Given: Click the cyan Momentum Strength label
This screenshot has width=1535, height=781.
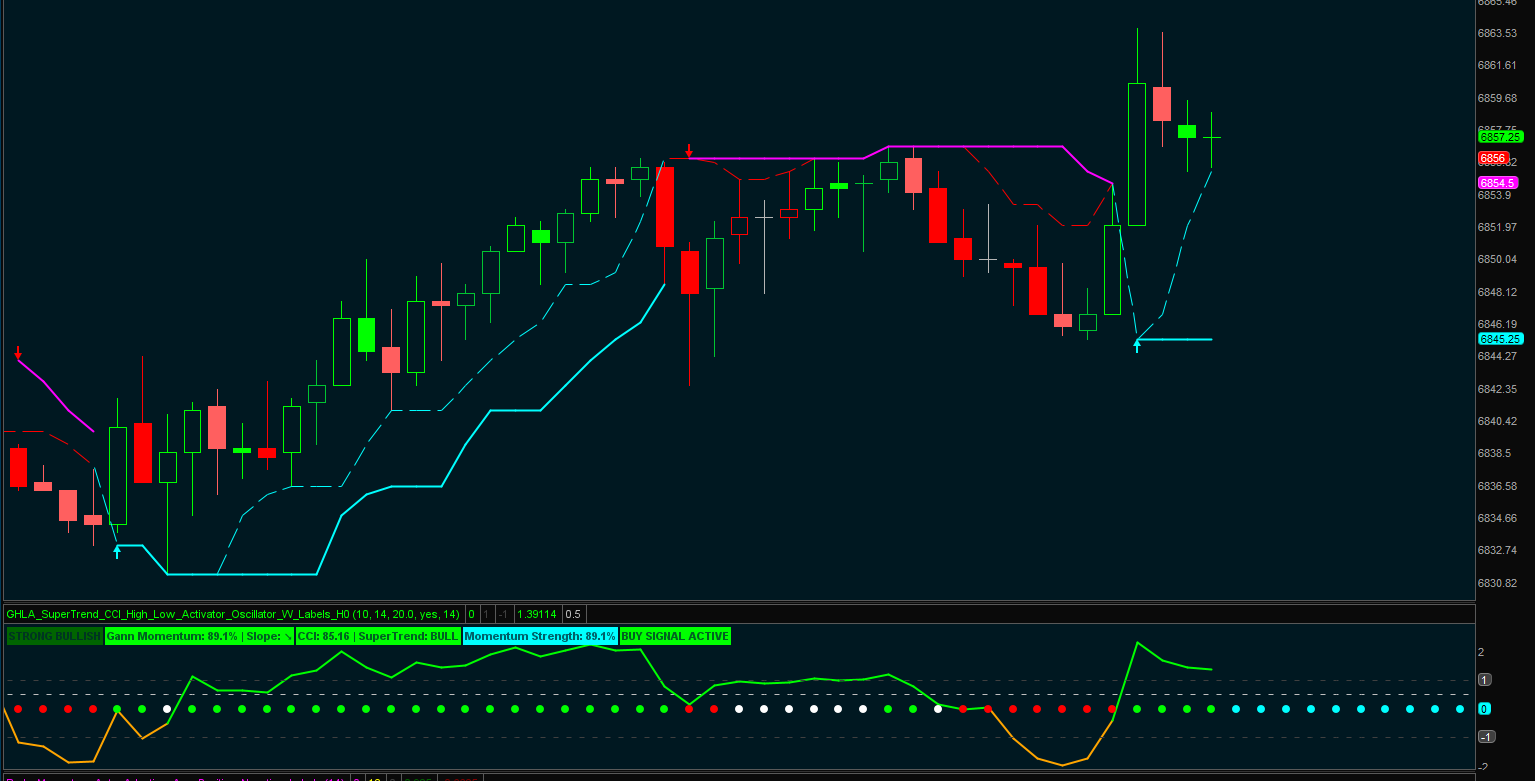Looking at the screenshot, I should pos(539,636).
